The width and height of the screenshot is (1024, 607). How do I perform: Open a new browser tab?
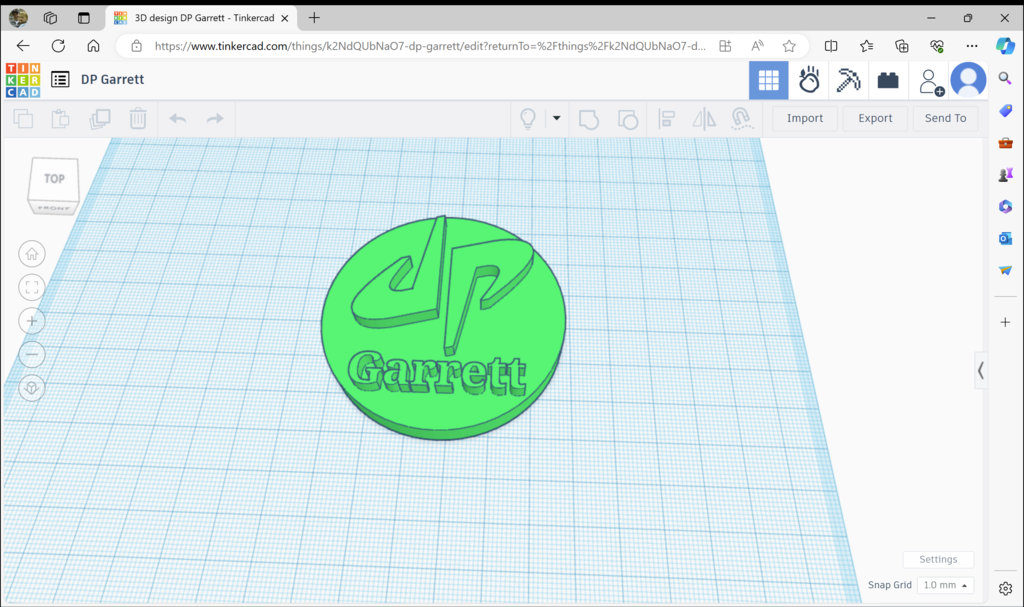tap(314, 18)
